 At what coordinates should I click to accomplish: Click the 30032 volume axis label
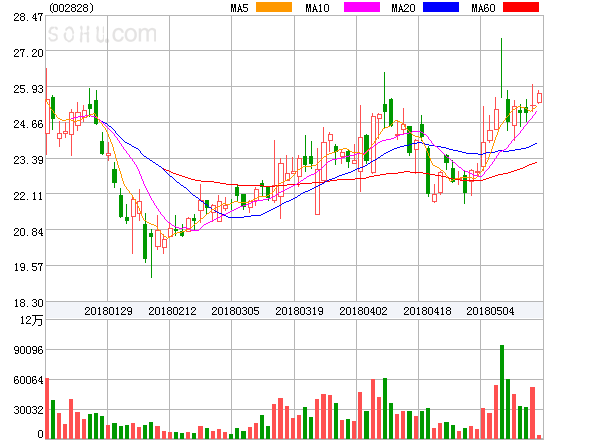[28, 410]
